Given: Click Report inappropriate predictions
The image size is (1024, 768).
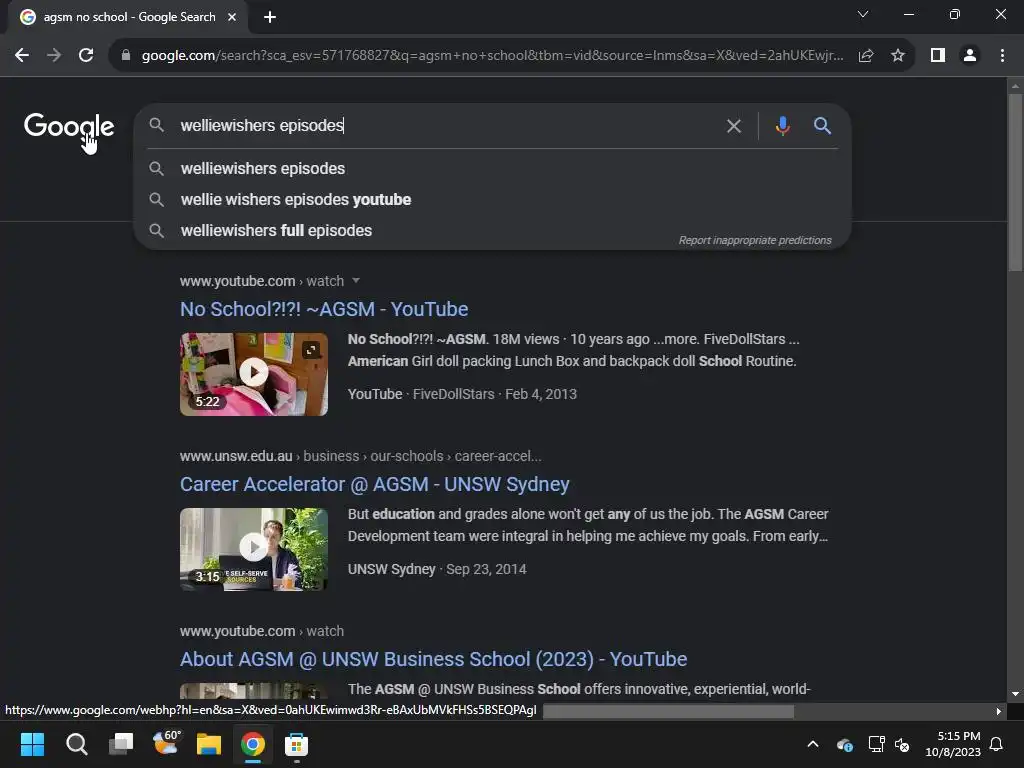Looking at the screenshot, I should (755, 240).
